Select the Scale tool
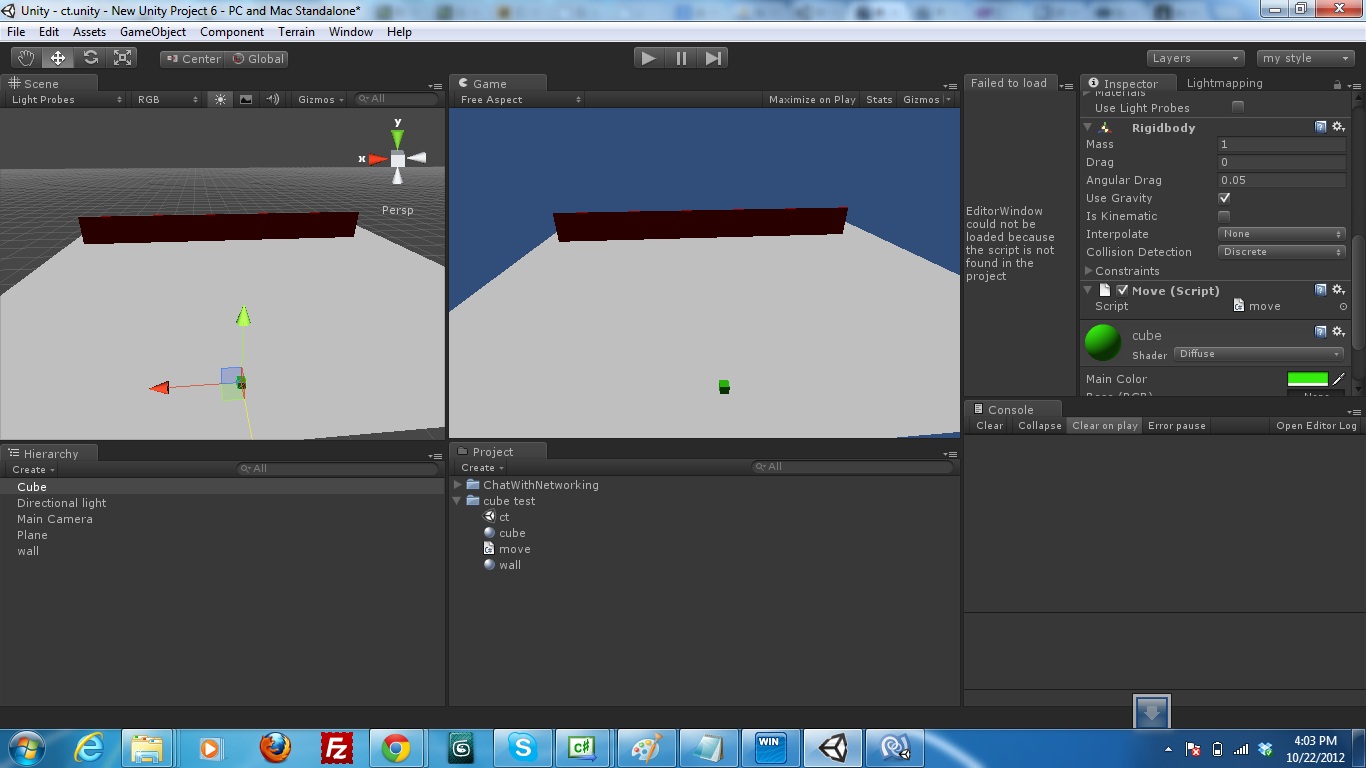This screenshot has width=1366, height=768. (x=122, y=57)
